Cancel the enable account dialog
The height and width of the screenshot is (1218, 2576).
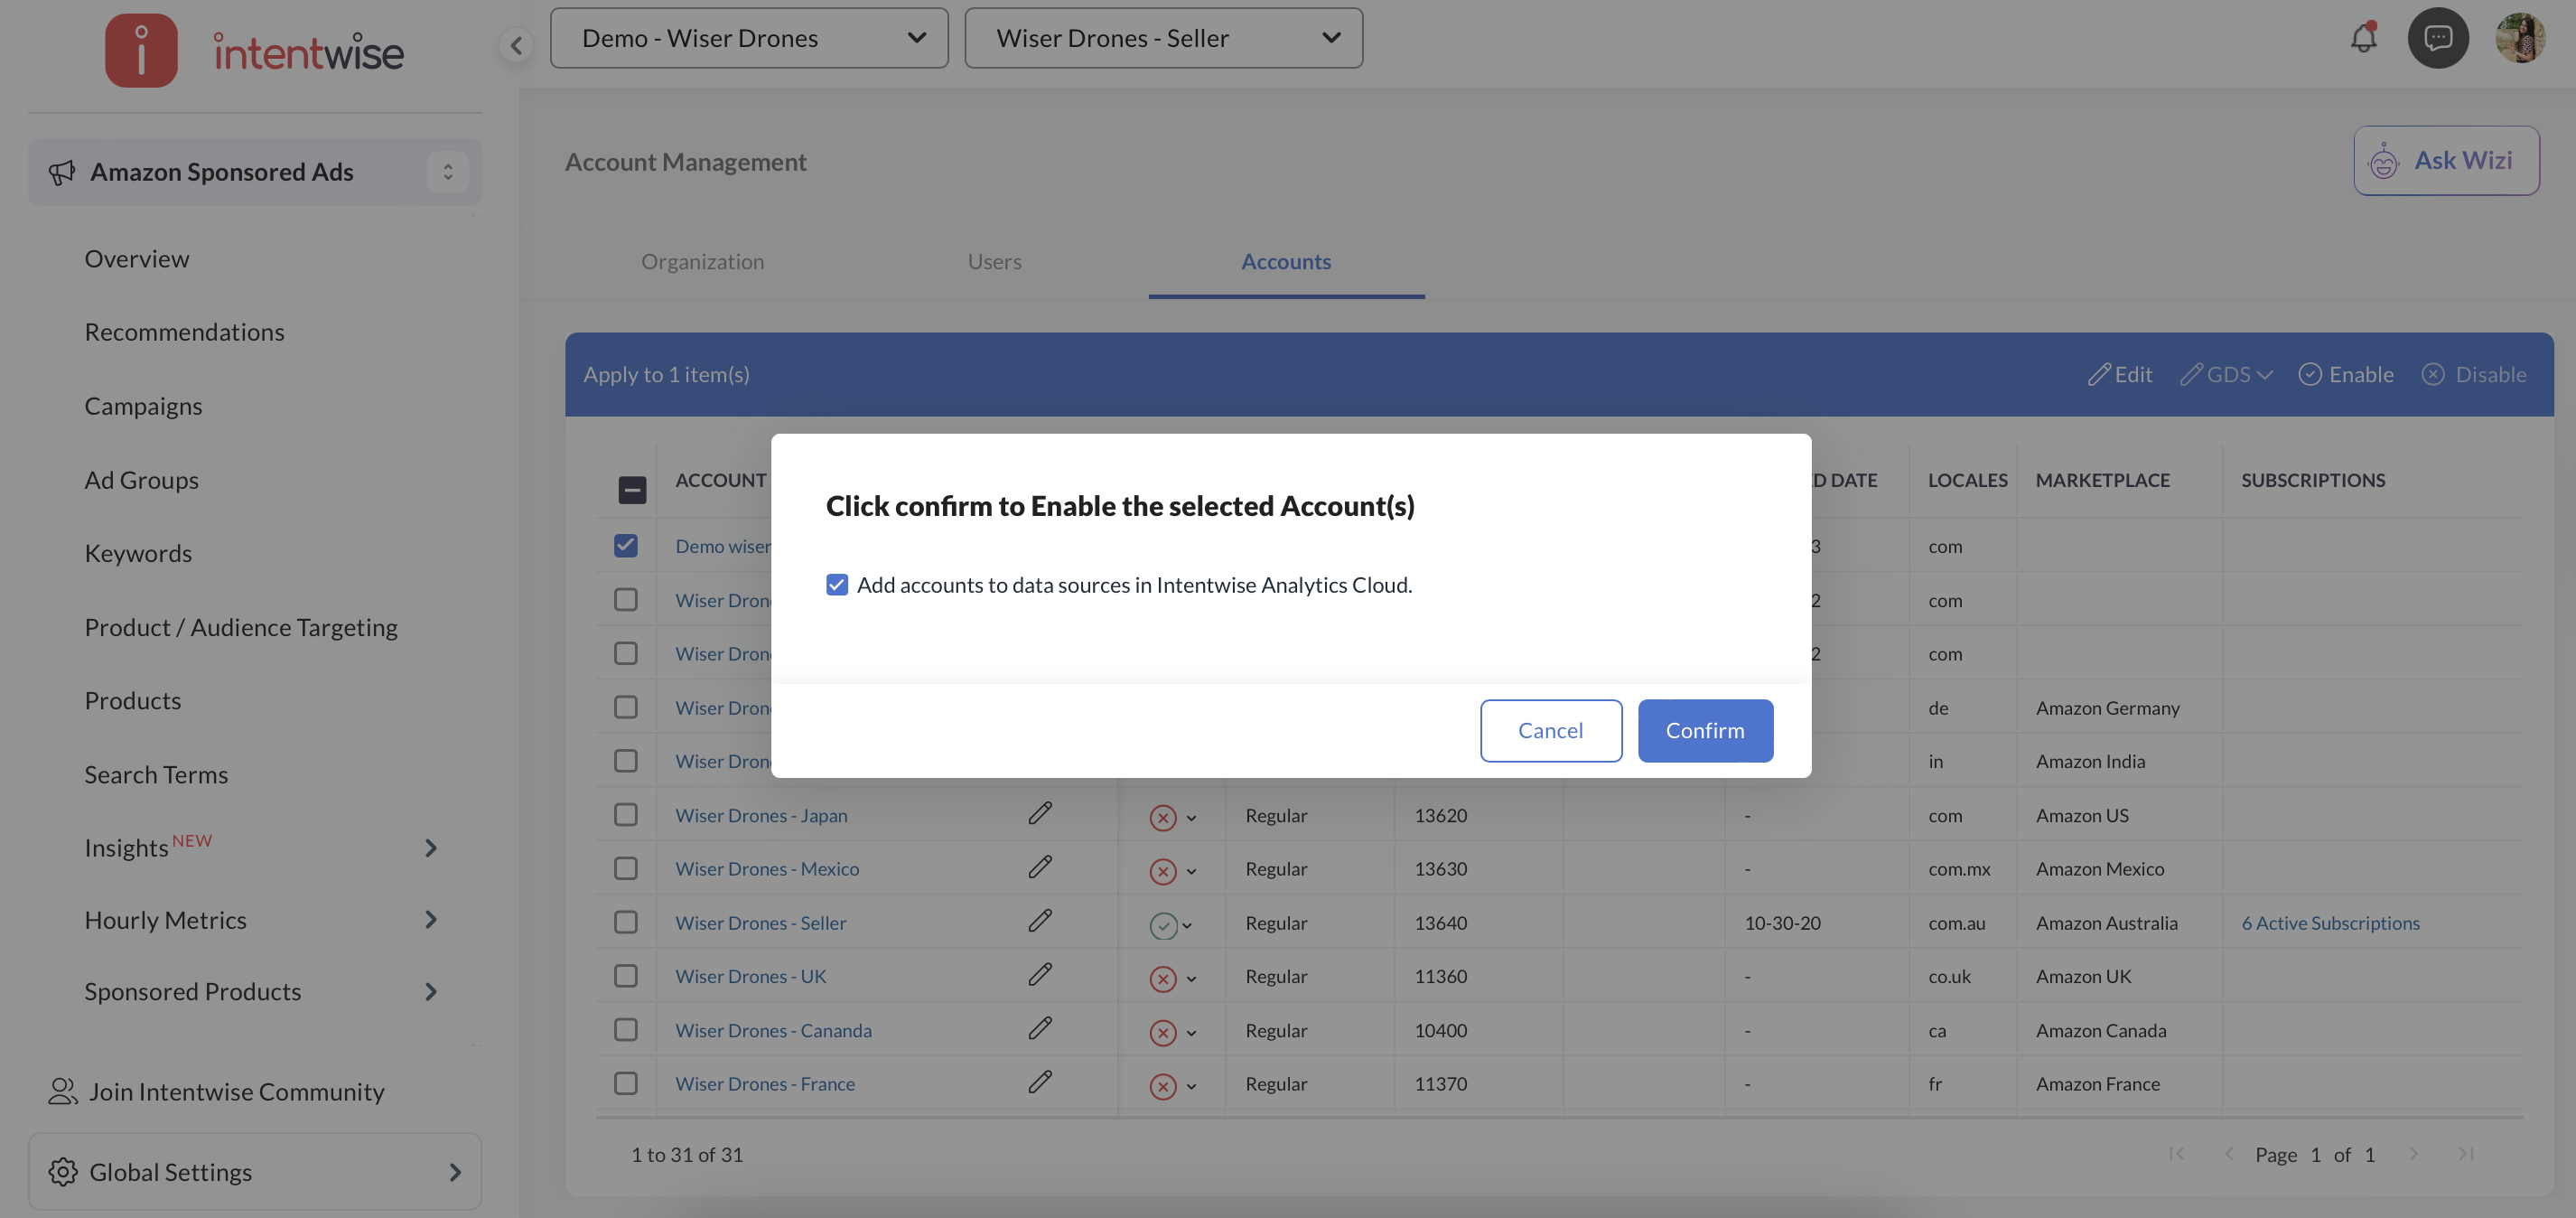click(1550, 730)
